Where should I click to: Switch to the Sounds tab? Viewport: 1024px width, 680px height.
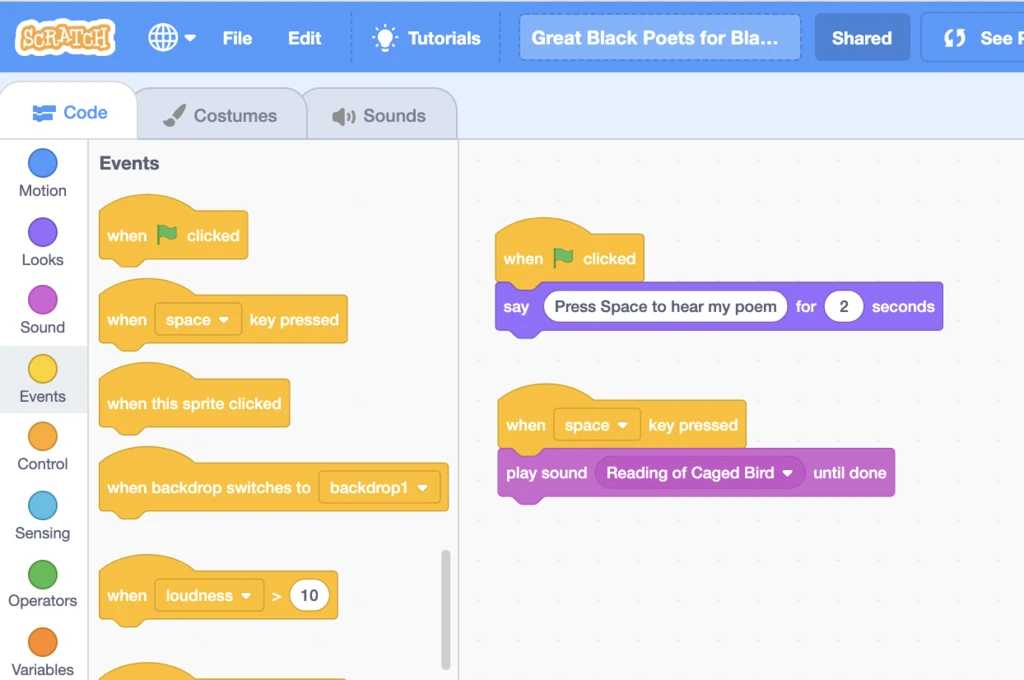pyautogui.click(x=380, y=116)
